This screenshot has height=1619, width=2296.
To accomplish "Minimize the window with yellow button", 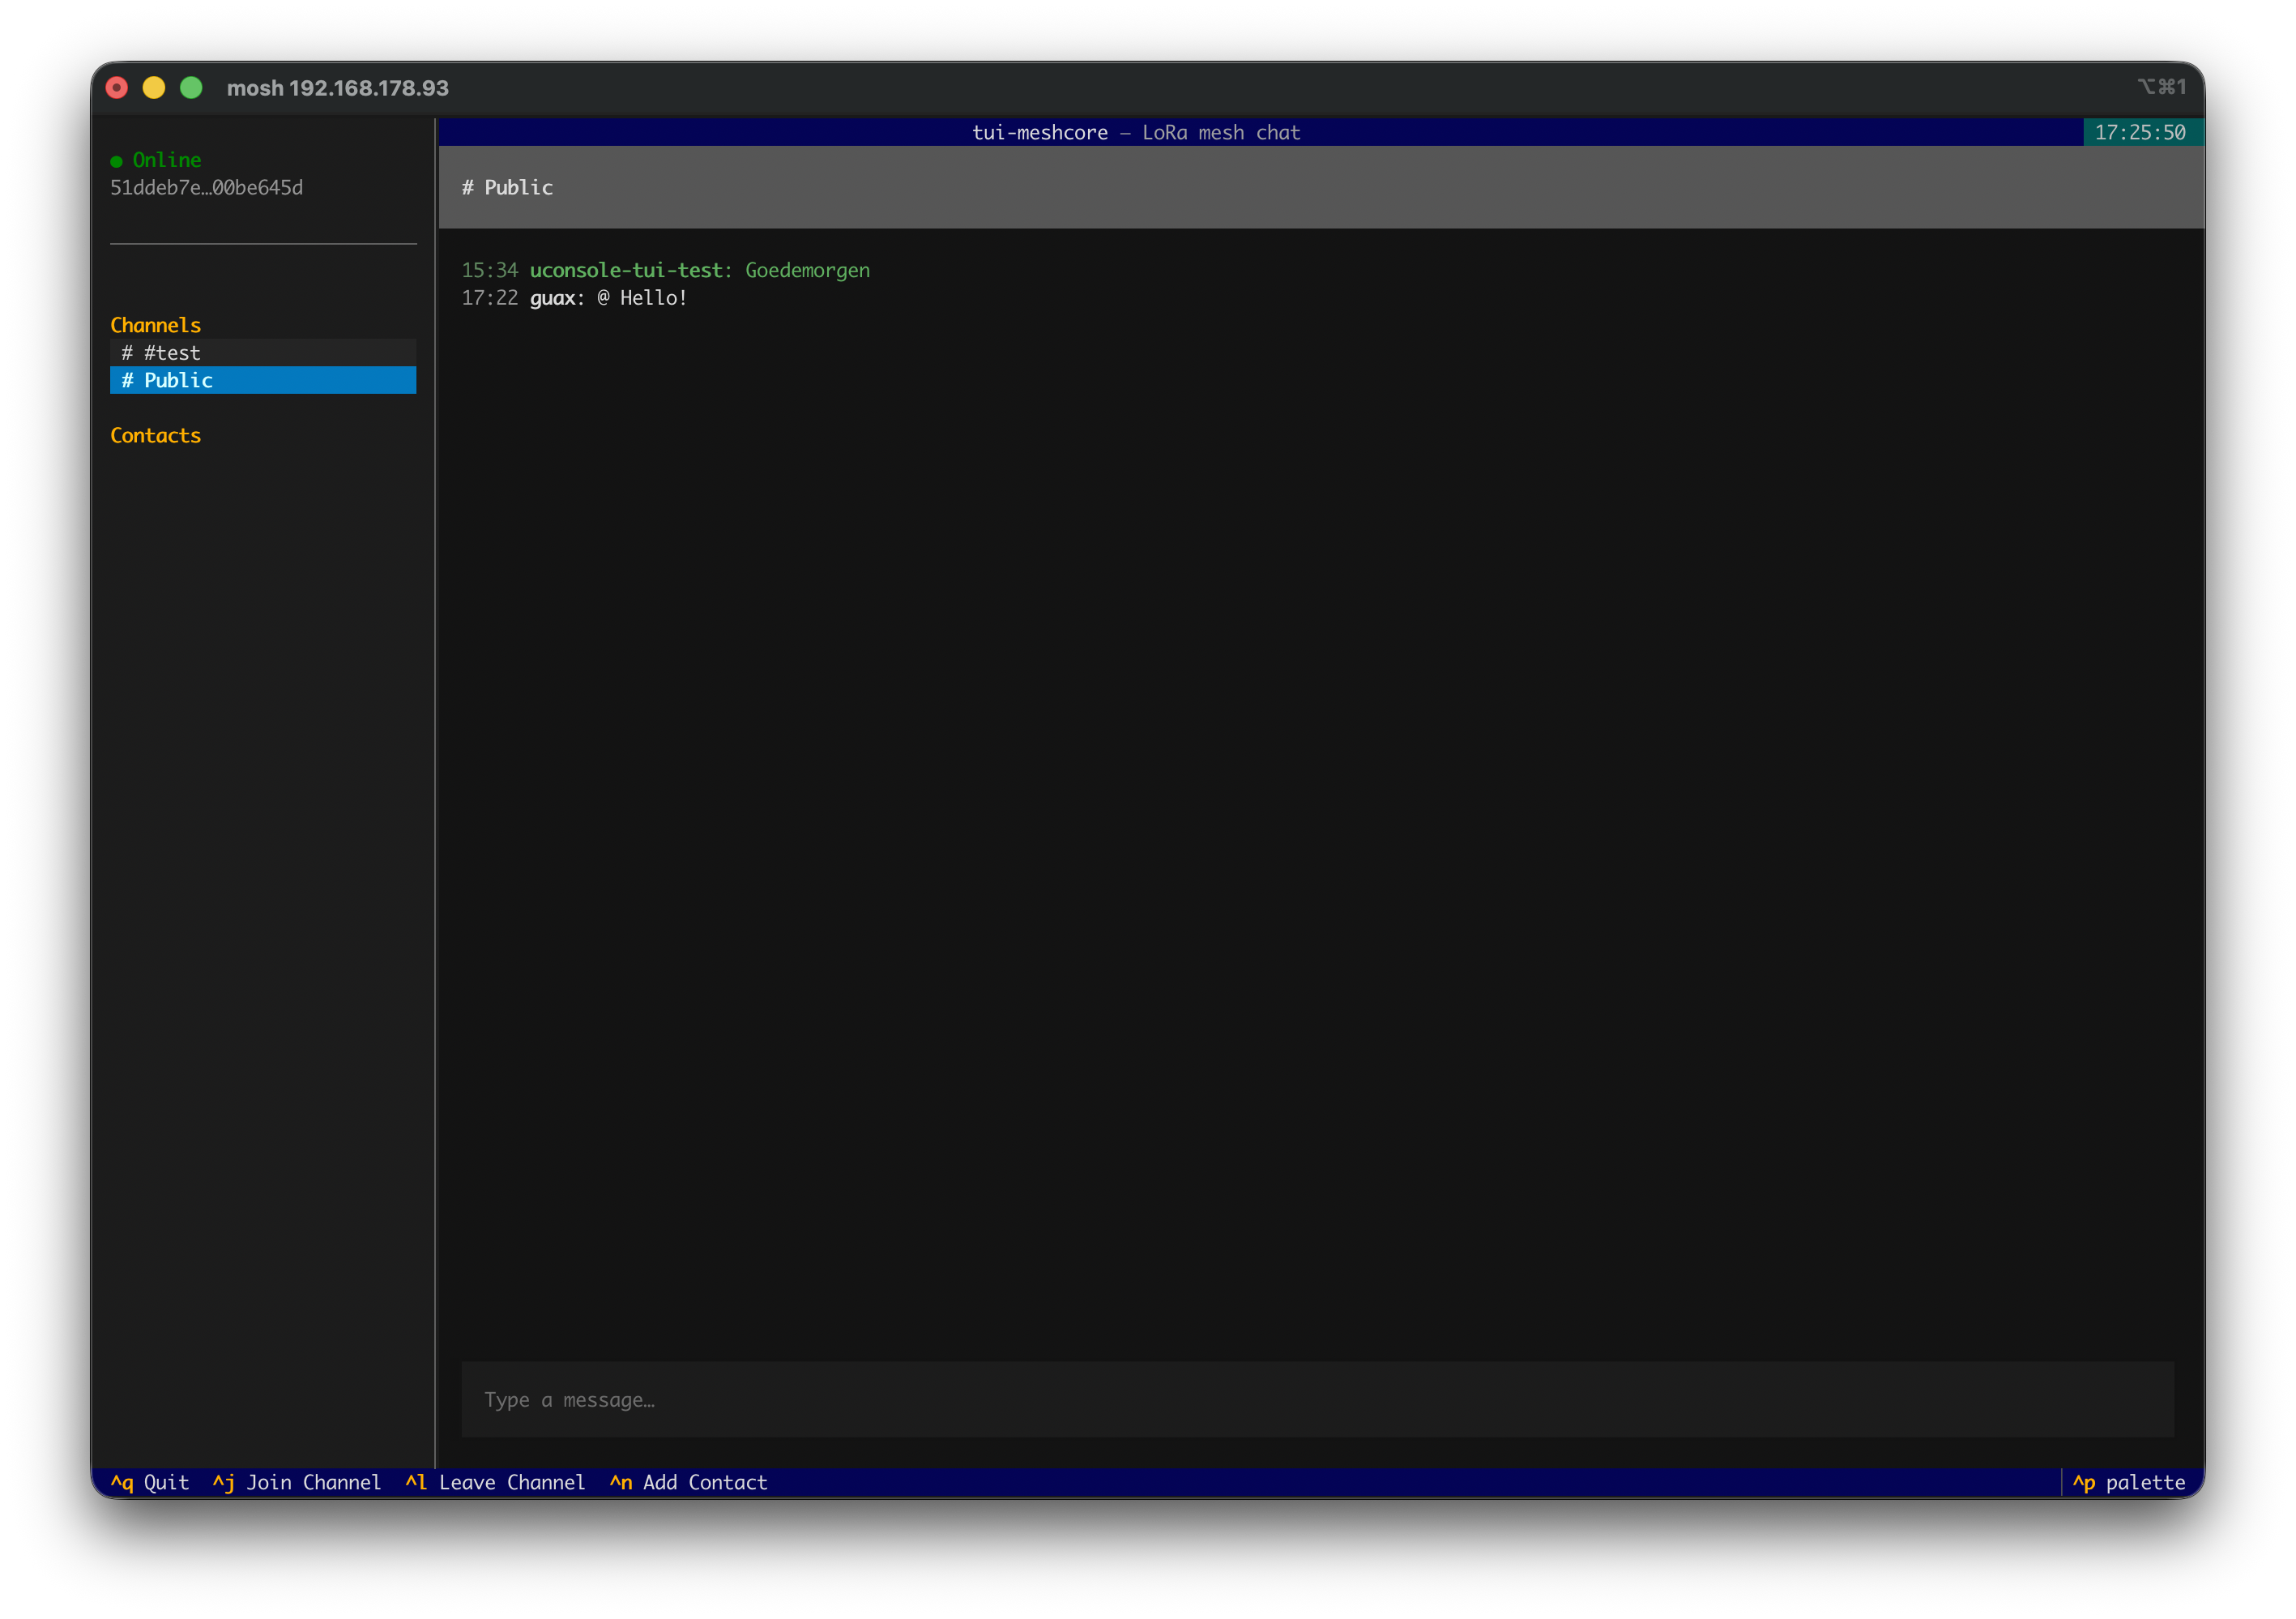I will (x=154, y=88).
